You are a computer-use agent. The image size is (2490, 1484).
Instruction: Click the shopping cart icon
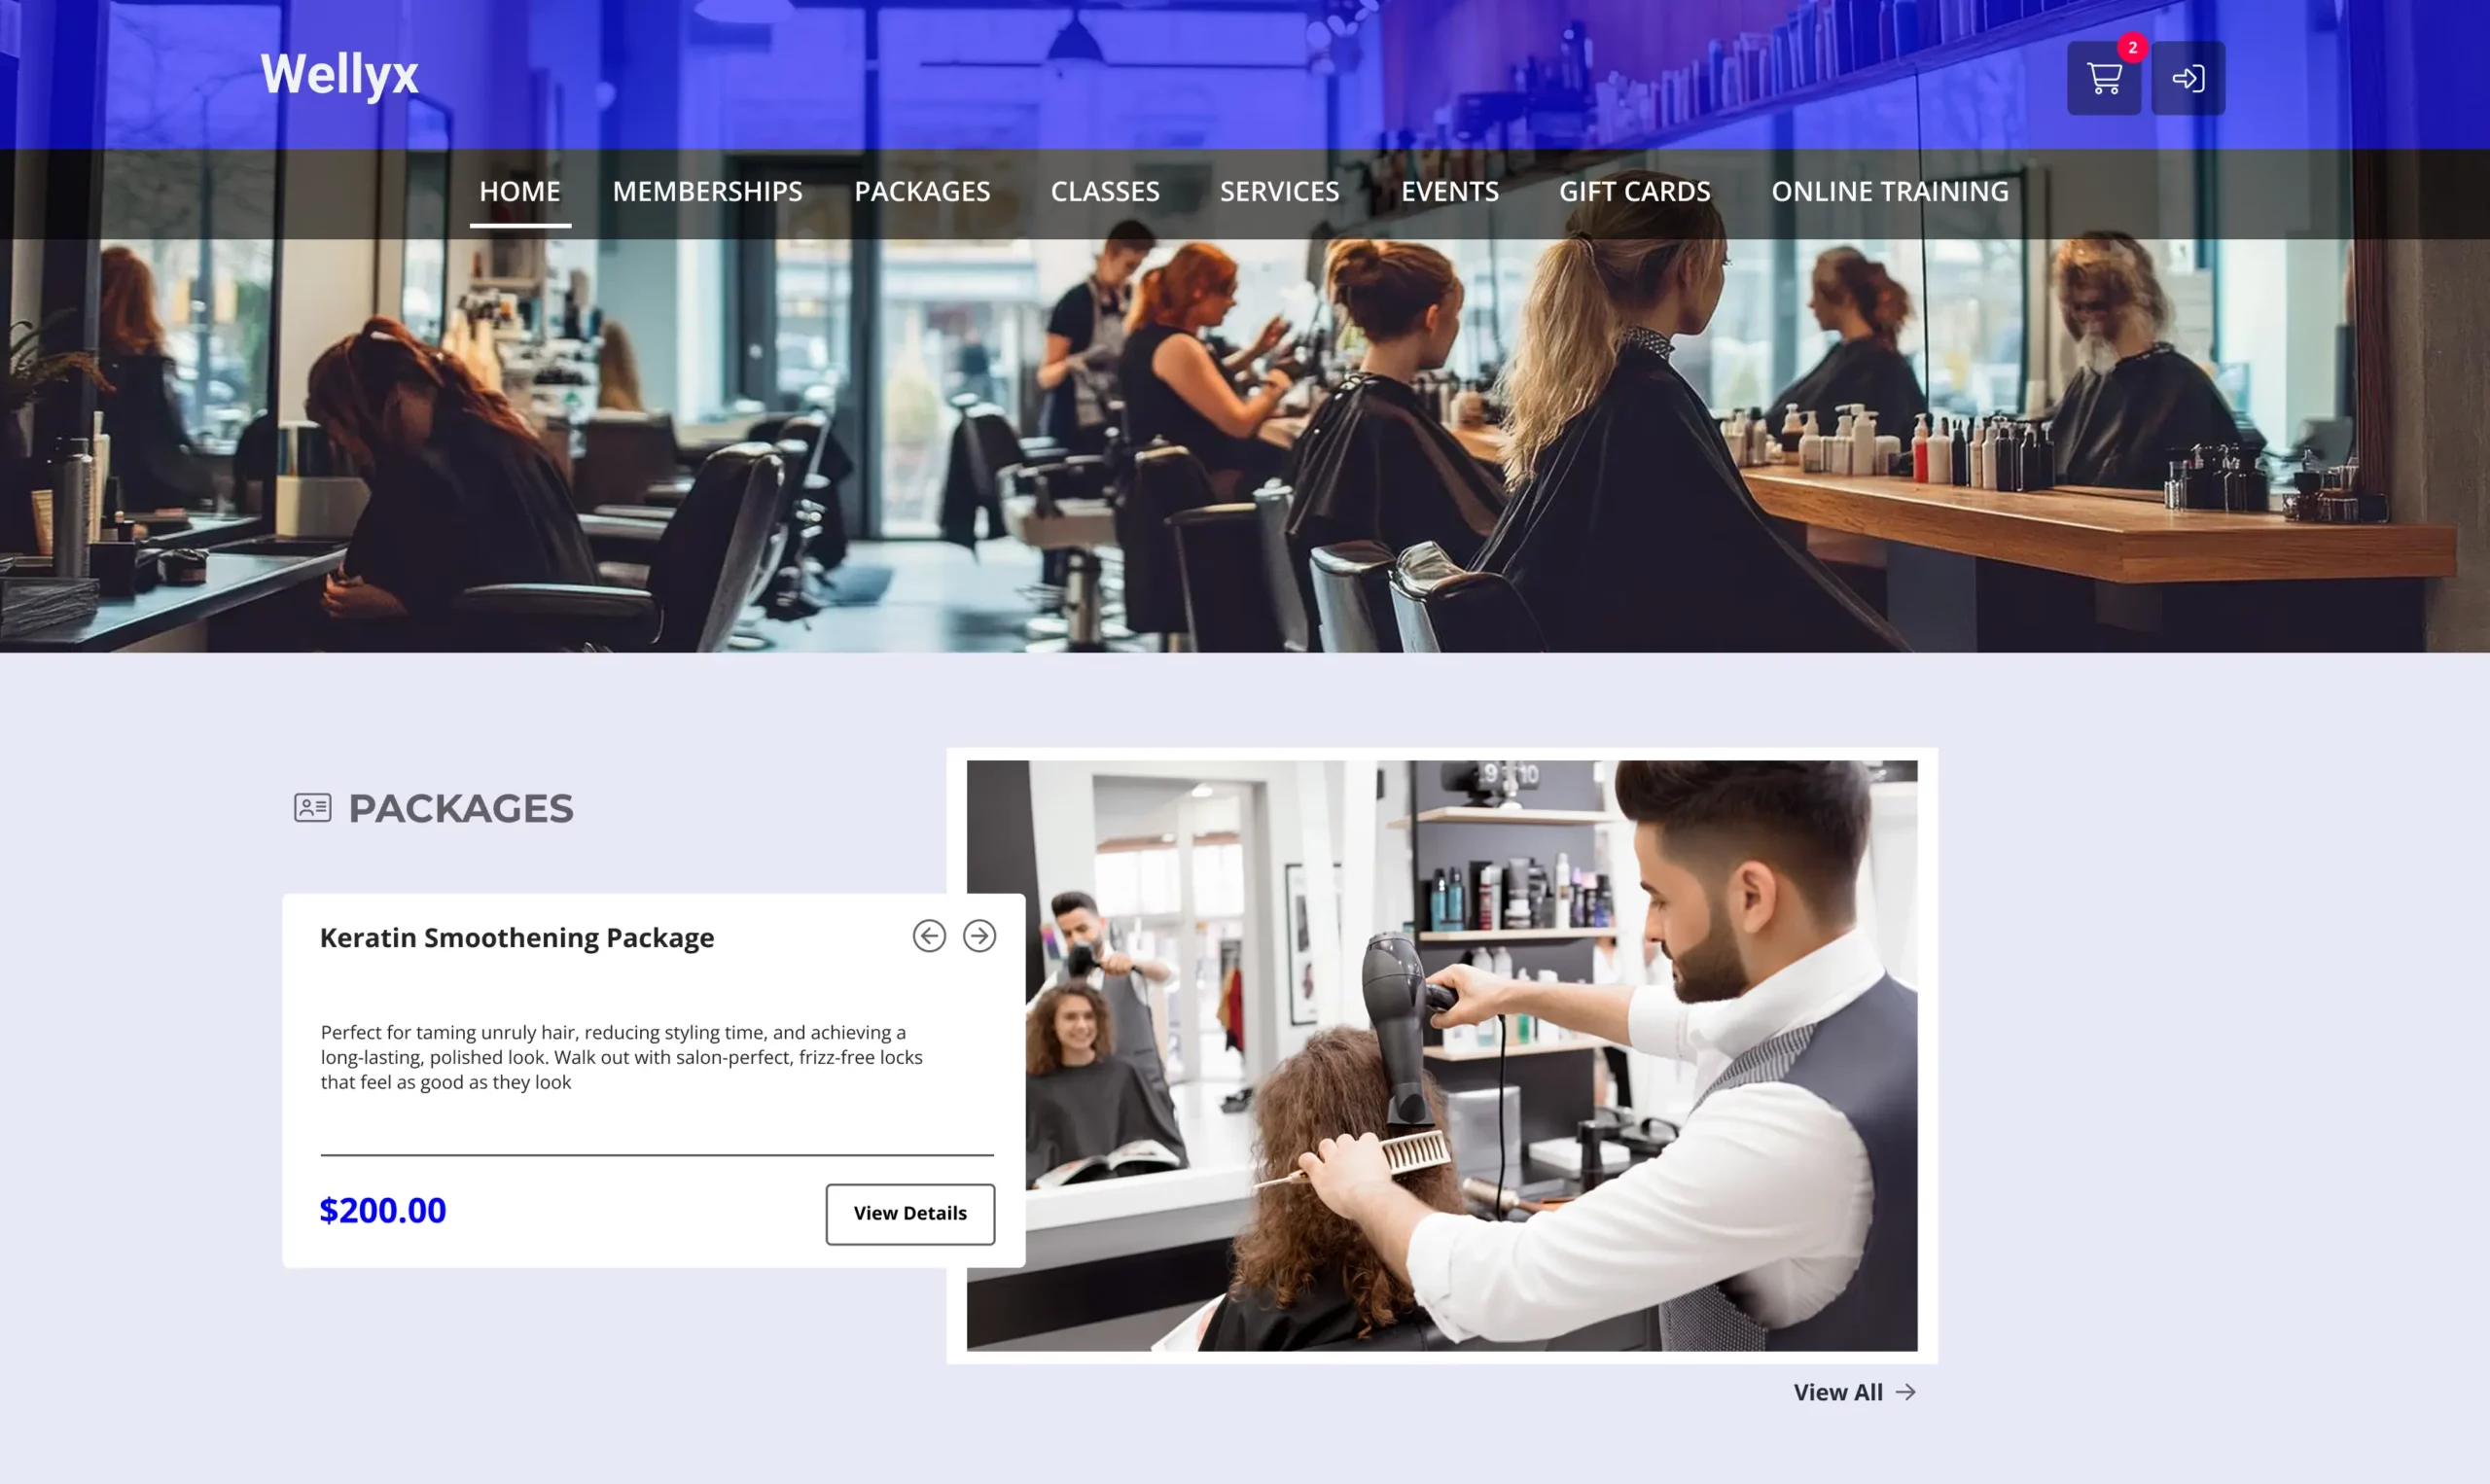coord(2103,78)
